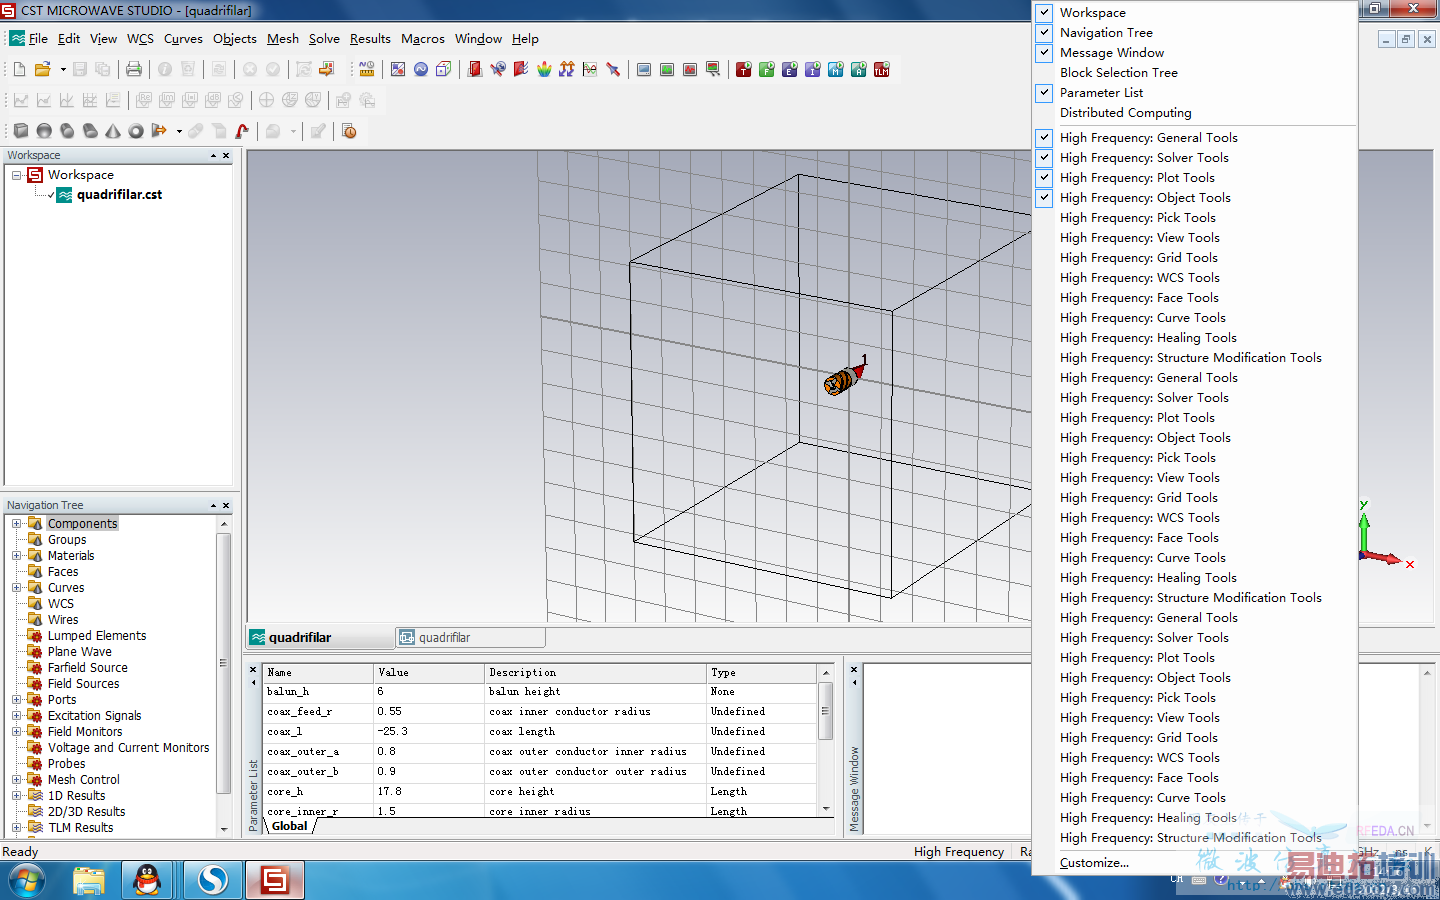Screen dimensions: 1440x900
Task: Start the TLM solver icon
Action: (881, 69)
